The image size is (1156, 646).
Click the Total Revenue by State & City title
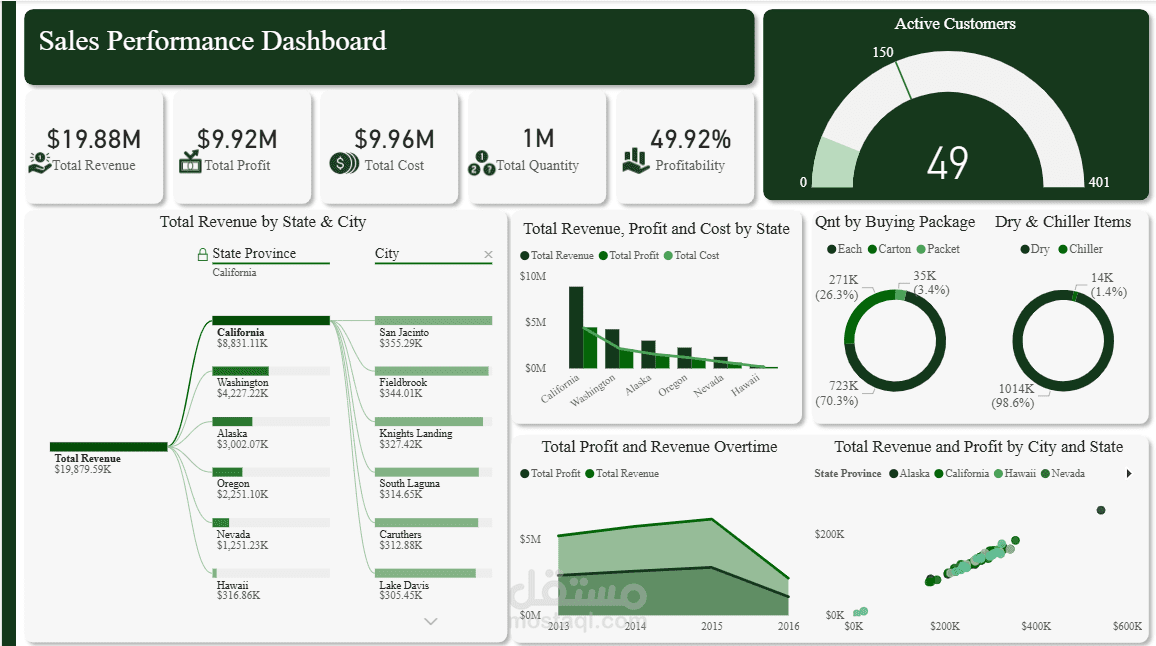(x=263, y=222)
